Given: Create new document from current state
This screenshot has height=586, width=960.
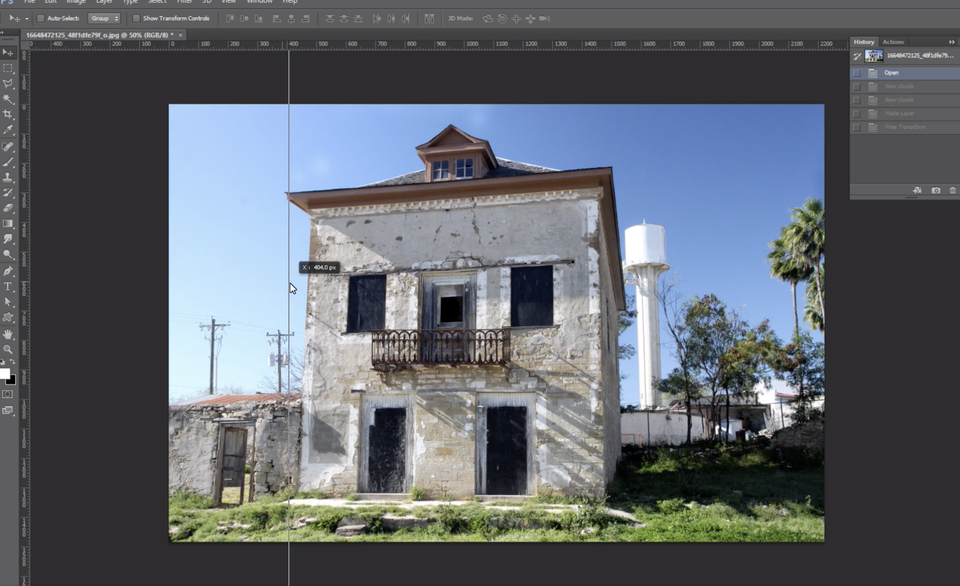Looking at the screenshot, I should [917, 190].
